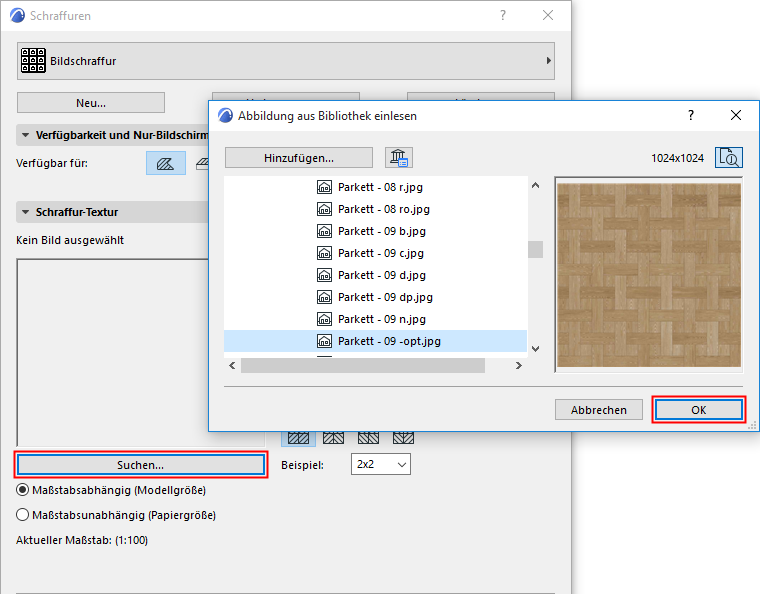The width and height of the screenshot is (760, 594).
Task: Open the library manager icon
Action: point(399,157)
